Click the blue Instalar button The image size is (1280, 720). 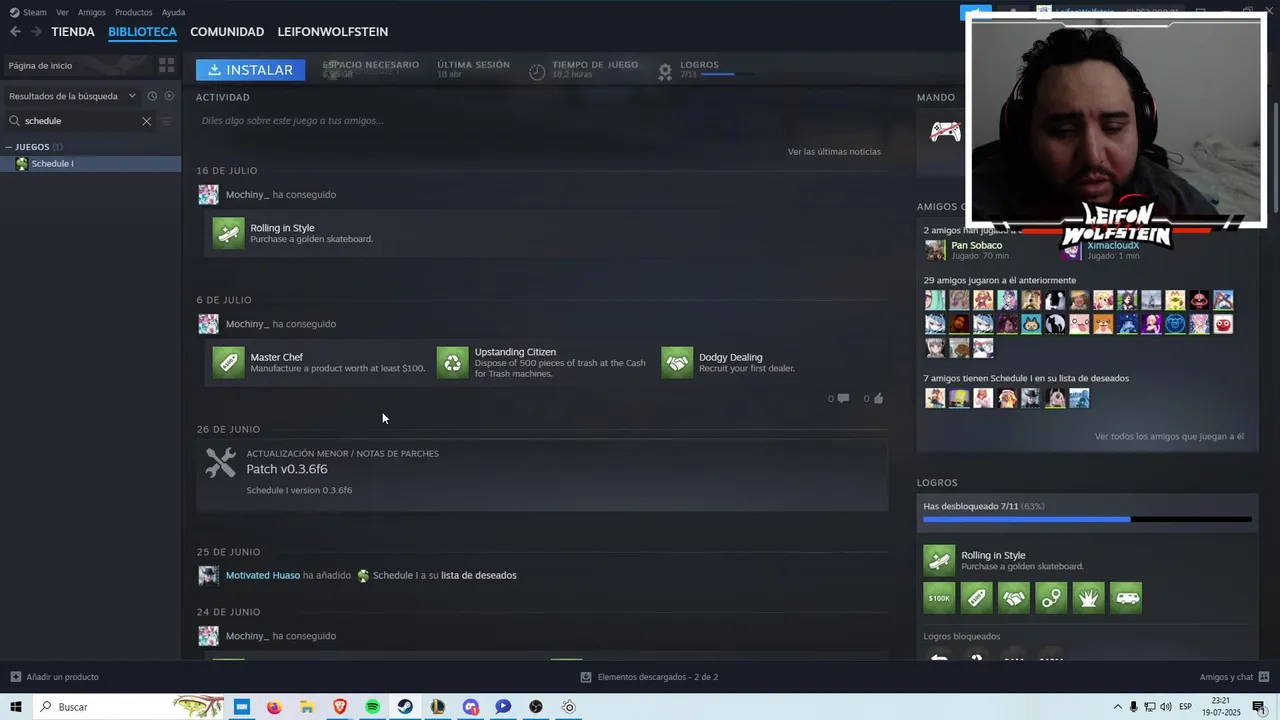(x=250, y=70)
